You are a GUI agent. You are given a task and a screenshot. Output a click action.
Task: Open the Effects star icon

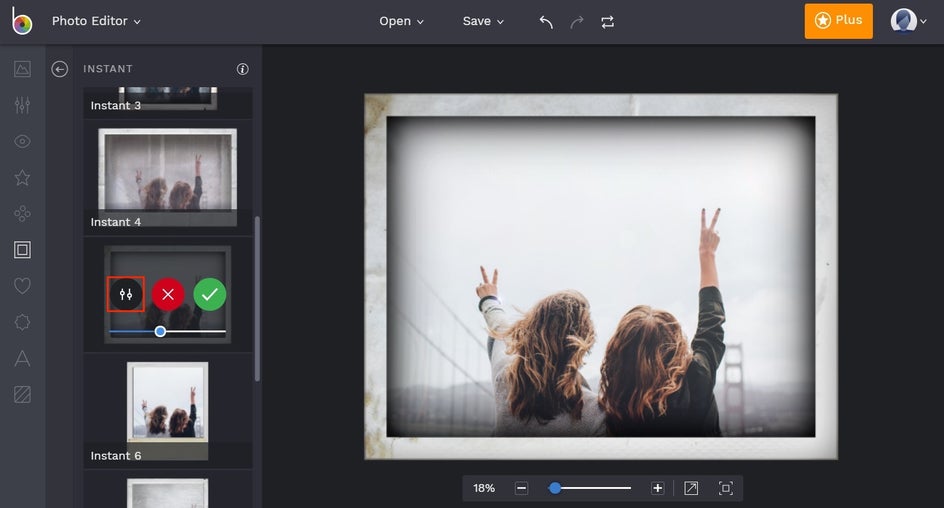pyautogui.click(x=22, y=178)
